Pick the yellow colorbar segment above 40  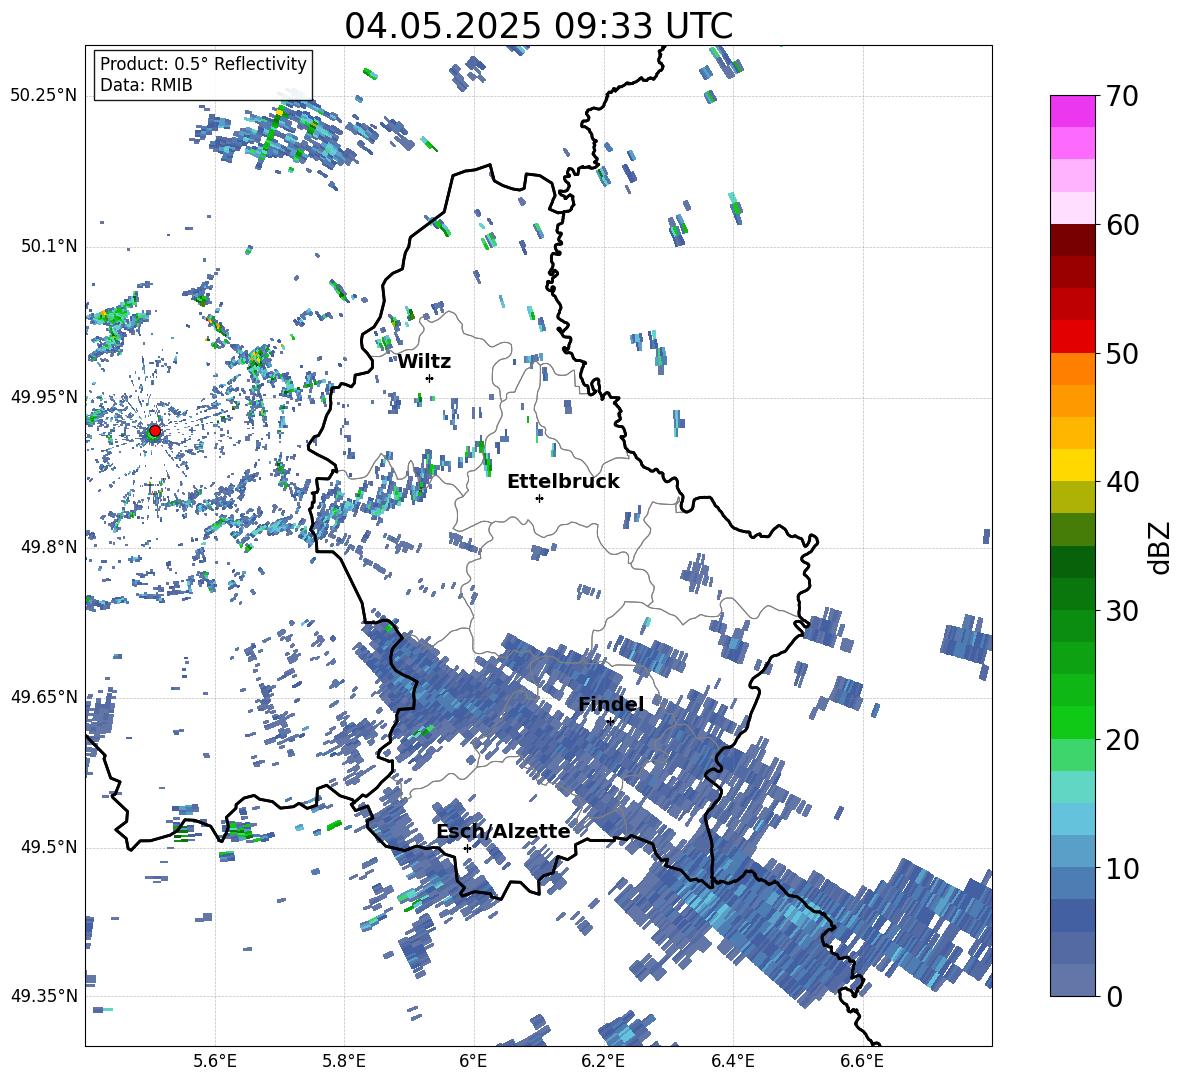tap(1072, 465)
